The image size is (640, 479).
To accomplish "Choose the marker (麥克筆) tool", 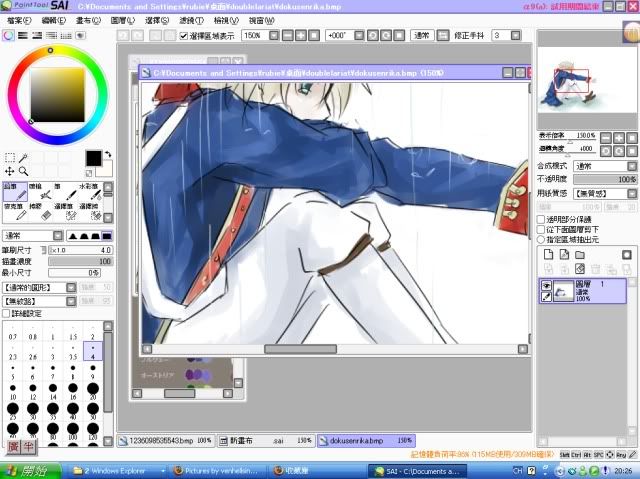I will (16, 212).
